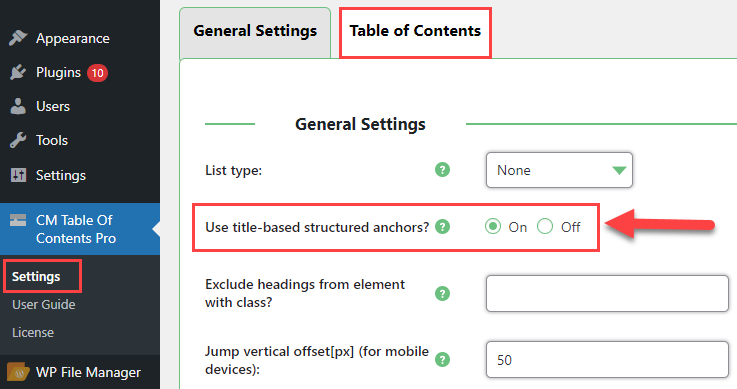737x389 pixels.
Task: Open the User Guide submenu link
Action: tap(44, 304)
